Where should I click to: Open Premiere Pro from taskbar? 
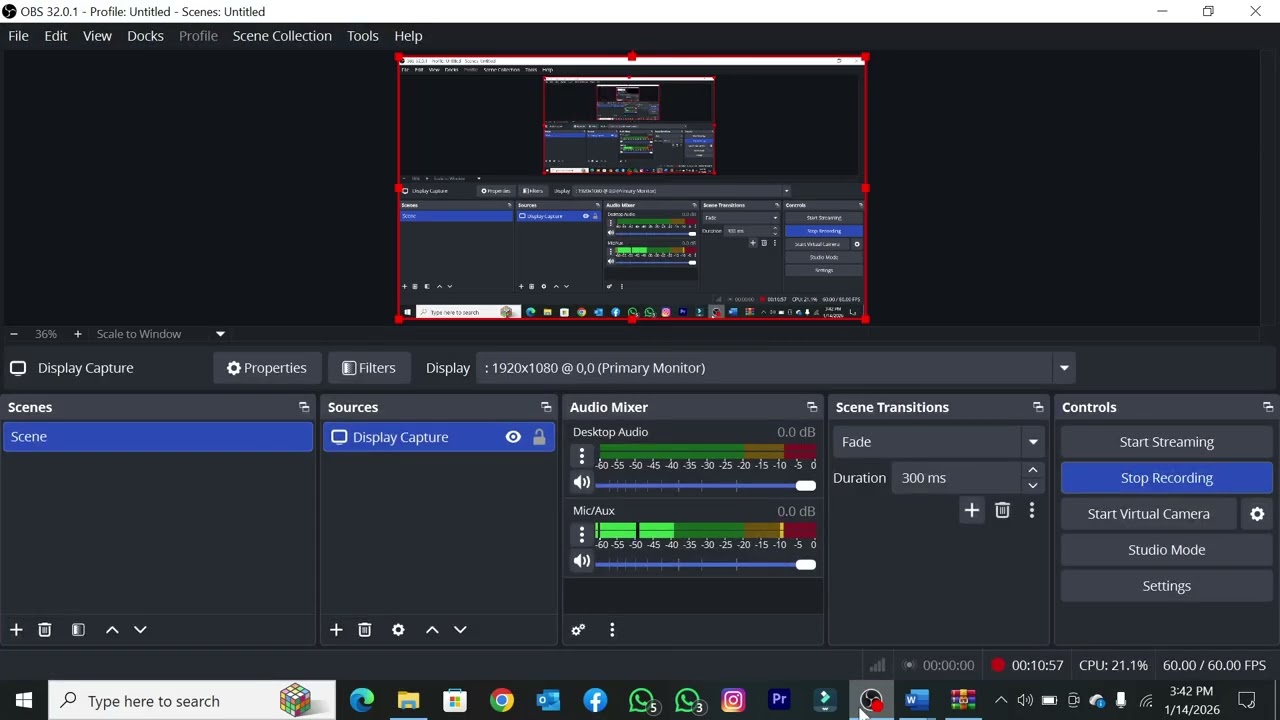pos(779,701)
